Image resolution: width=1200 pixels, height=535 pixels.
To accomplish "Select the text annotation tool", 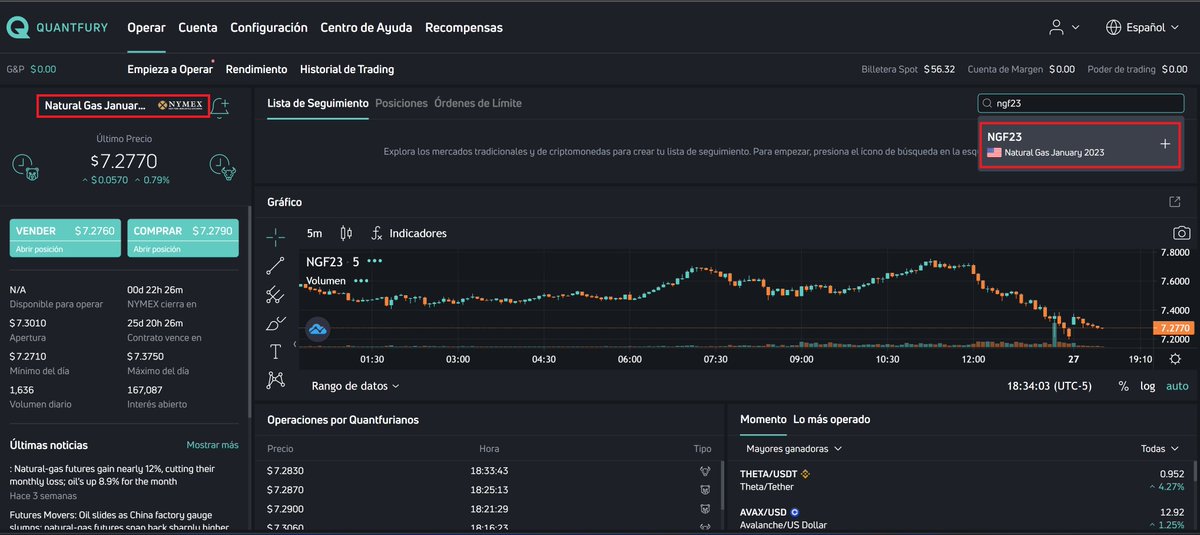I will 276,351.
